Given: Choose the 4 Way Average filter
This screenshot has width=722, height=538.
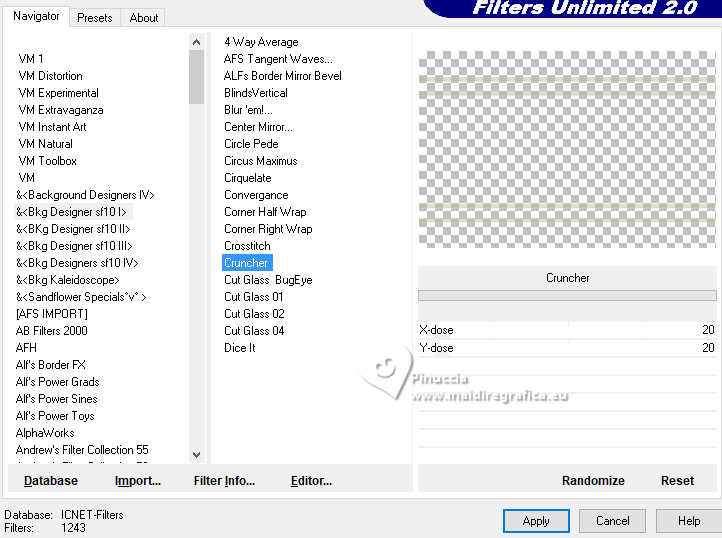Looking at the screenshot, I should [x=261, y=42].
